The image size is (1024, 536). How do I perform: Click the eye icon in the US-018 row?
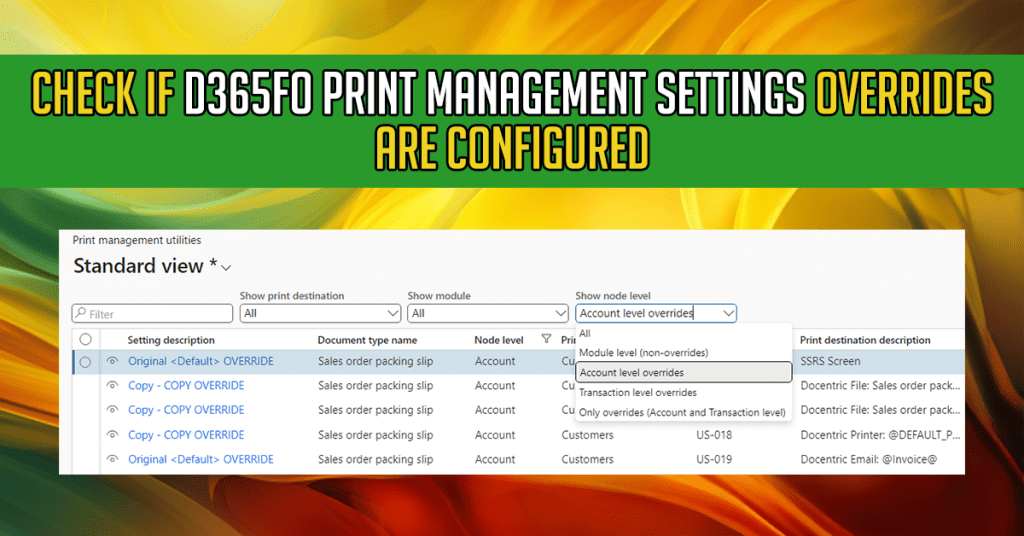(112, 435)
